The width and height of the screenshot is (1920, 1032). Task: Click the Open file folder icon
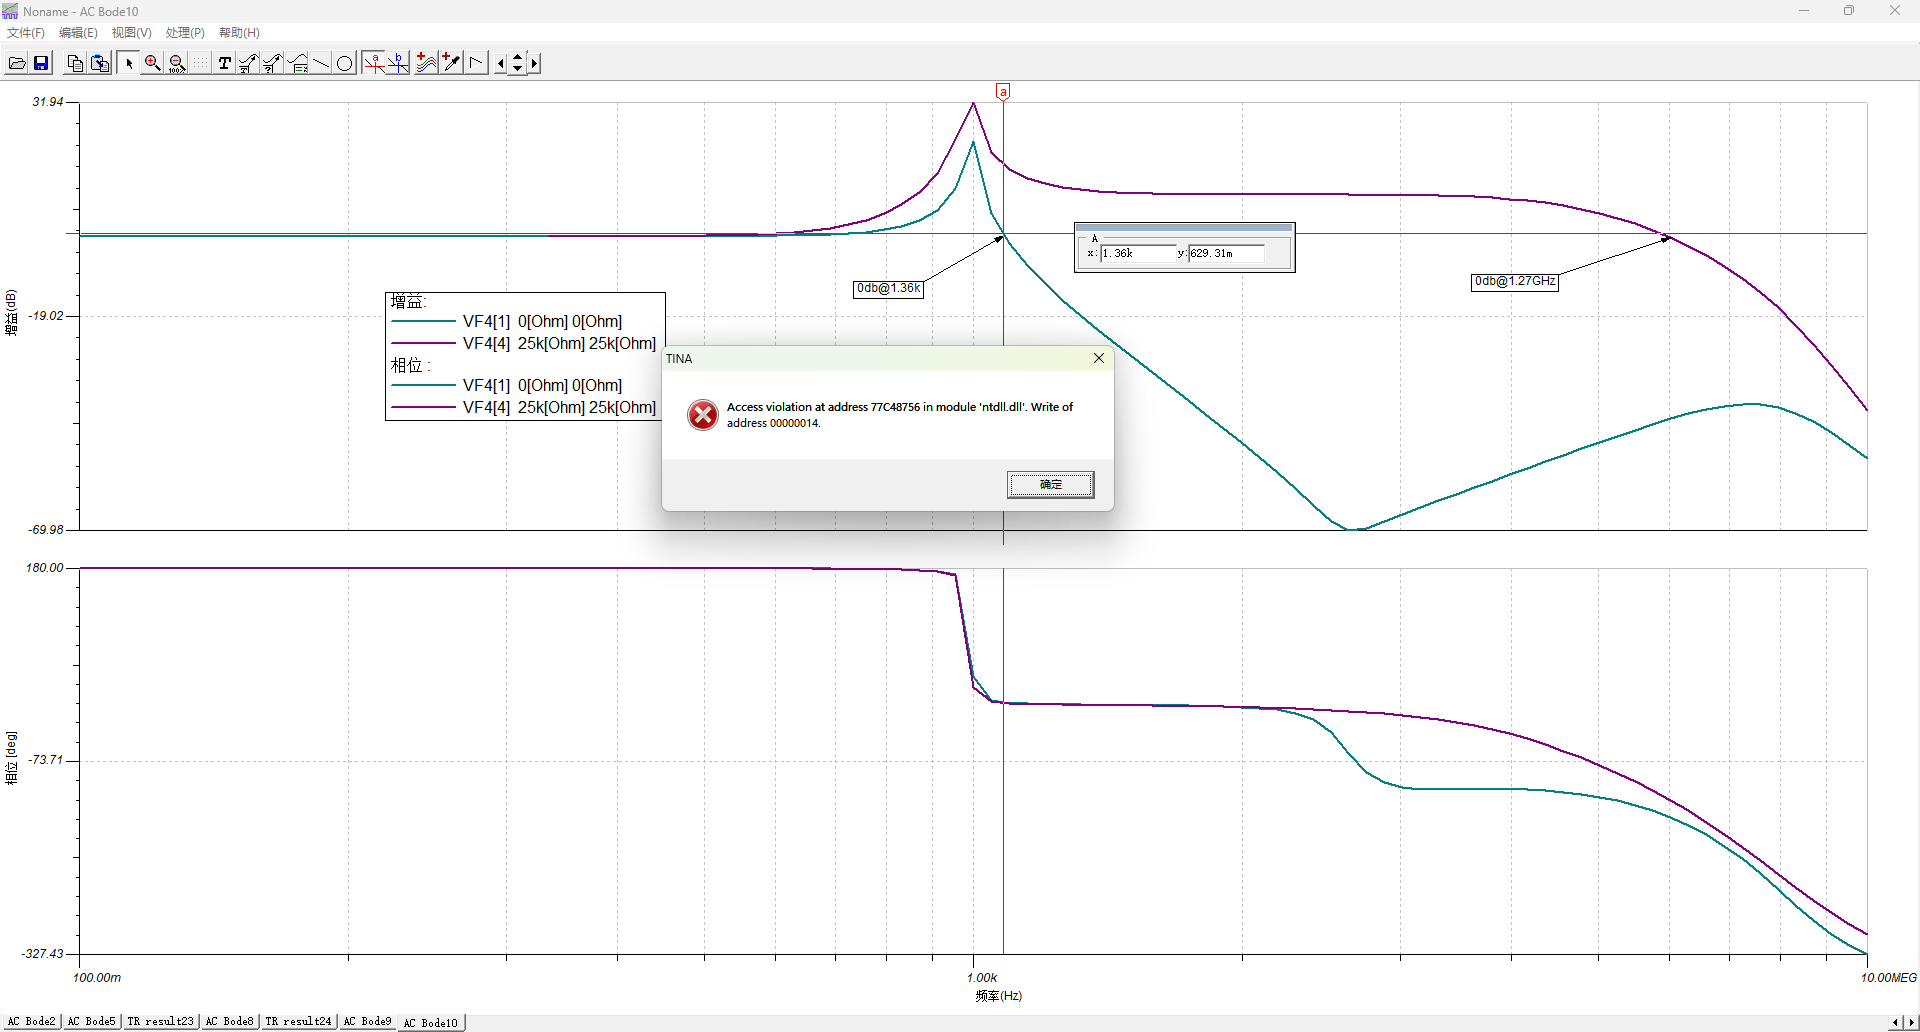(x=17, y=63)
